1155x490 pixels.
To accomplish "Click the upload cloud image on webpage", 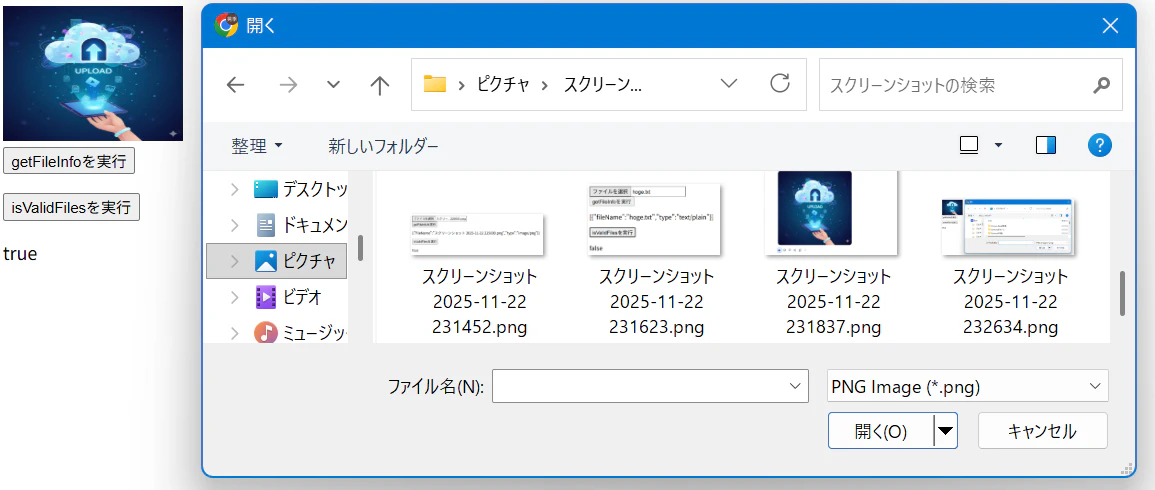I will [93, 73].
